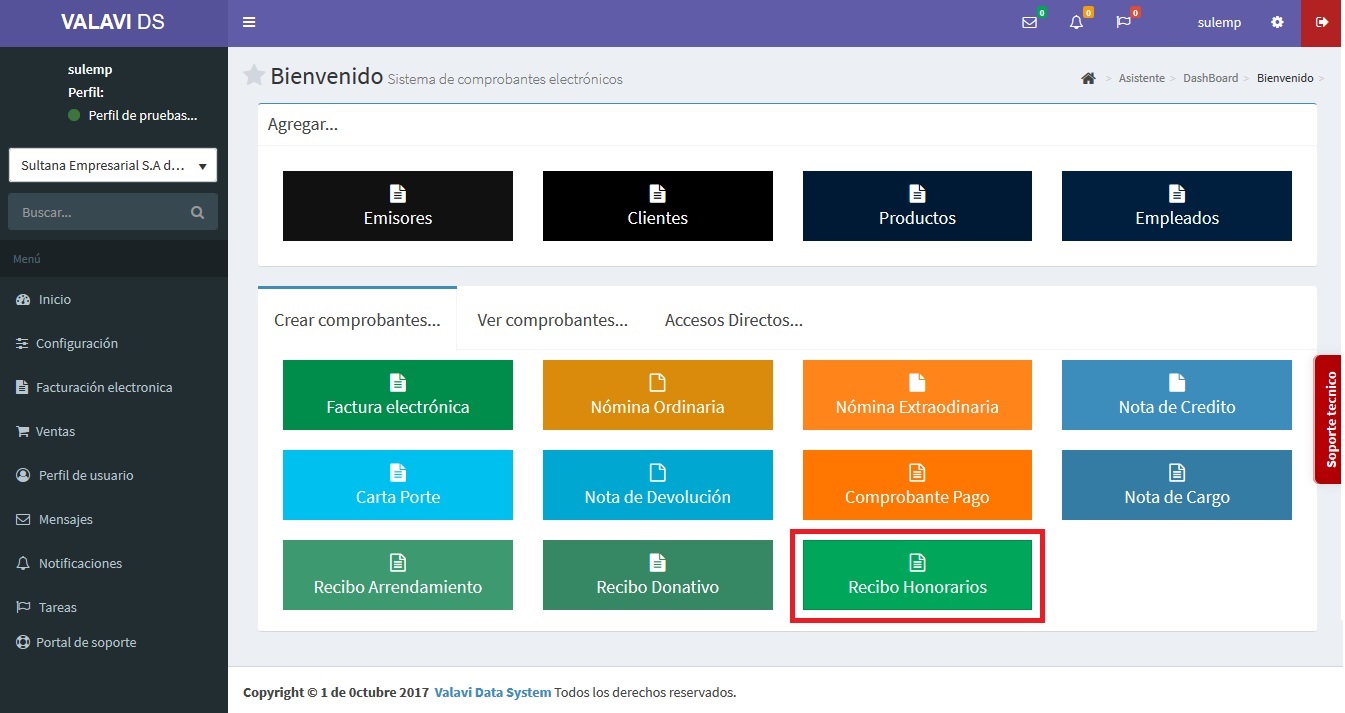
Task: Switch to the Ver comprobantes tab
Action: click(552, 320)
